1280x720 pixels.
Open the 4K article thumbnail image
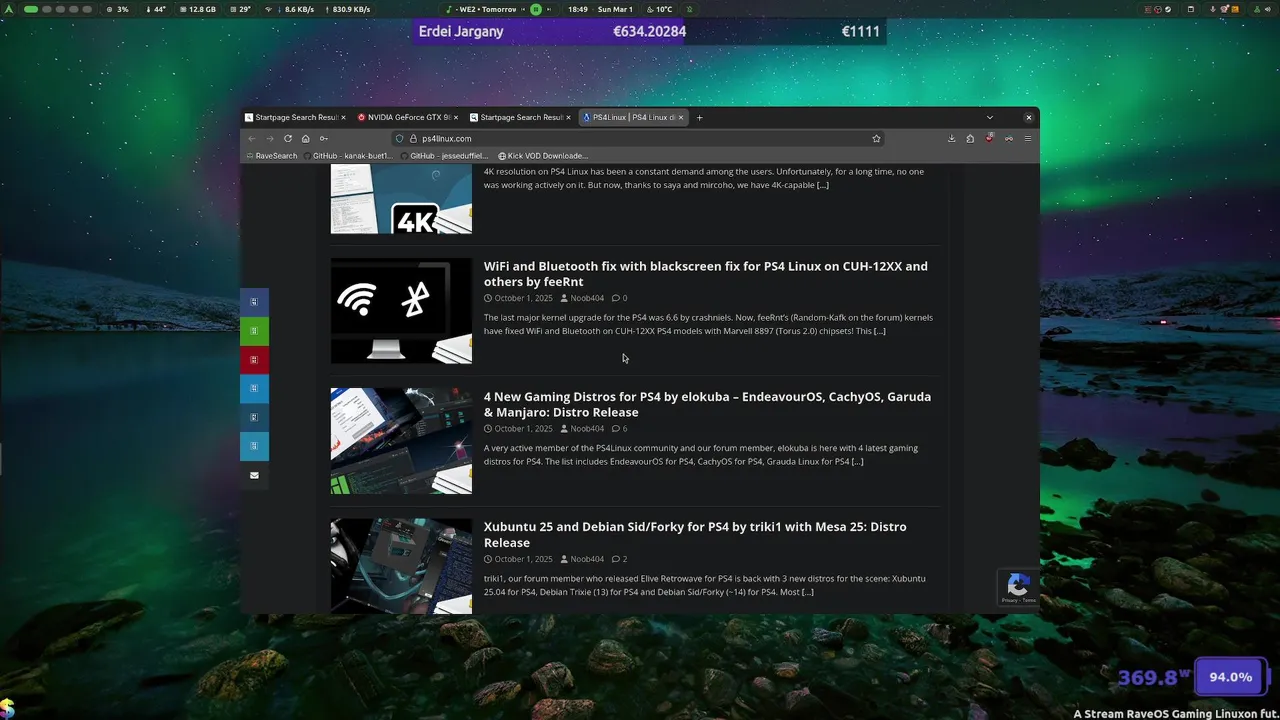(401, 199)
